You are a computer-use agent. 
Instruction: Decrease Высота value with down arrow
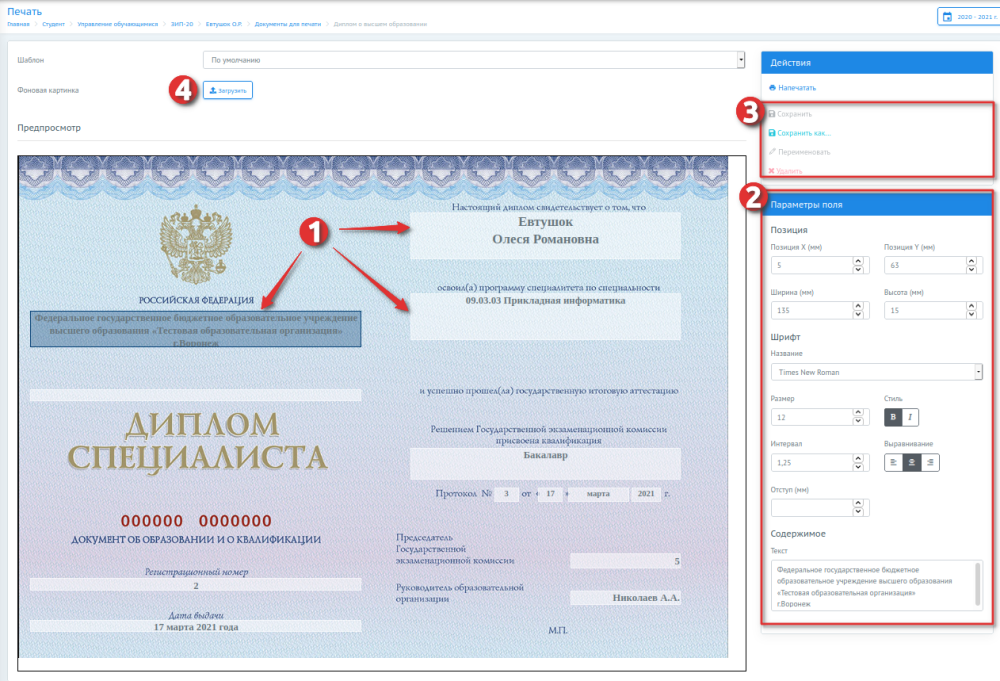[x=971, y=315]
